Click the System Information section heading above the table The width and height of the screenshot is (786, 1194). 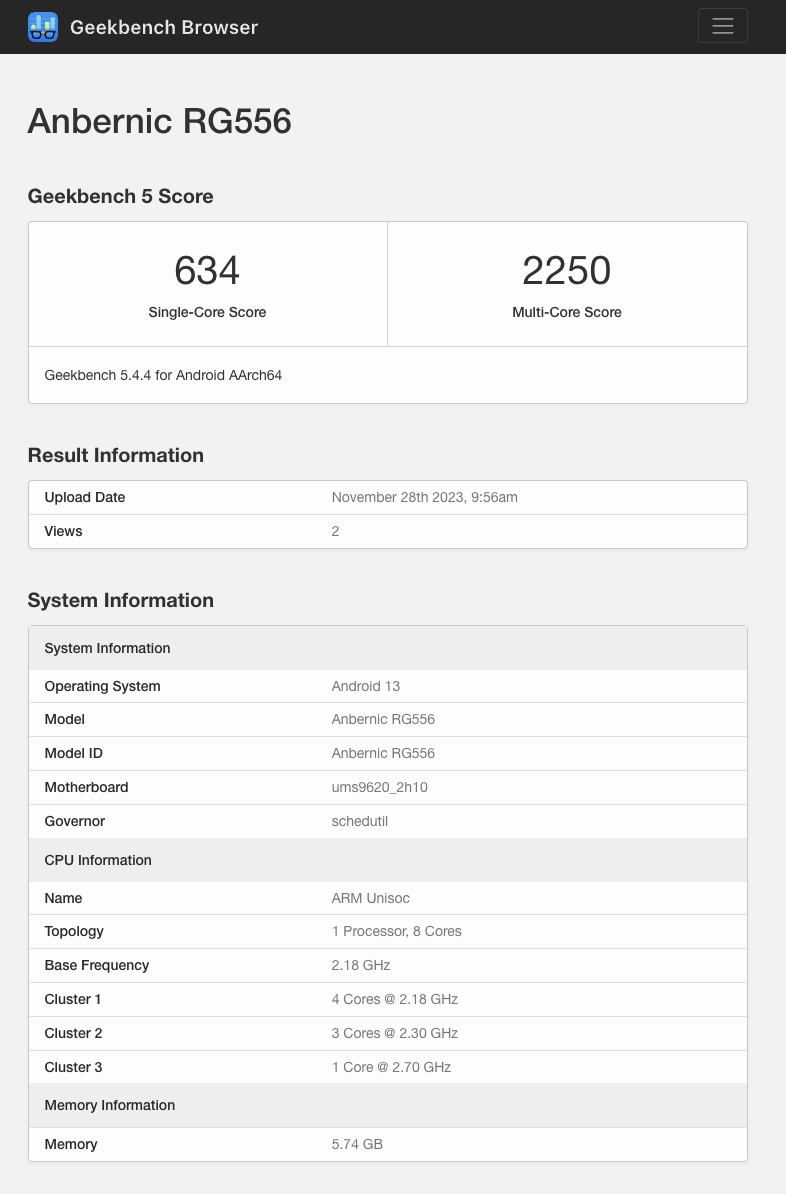pos(120,601)
